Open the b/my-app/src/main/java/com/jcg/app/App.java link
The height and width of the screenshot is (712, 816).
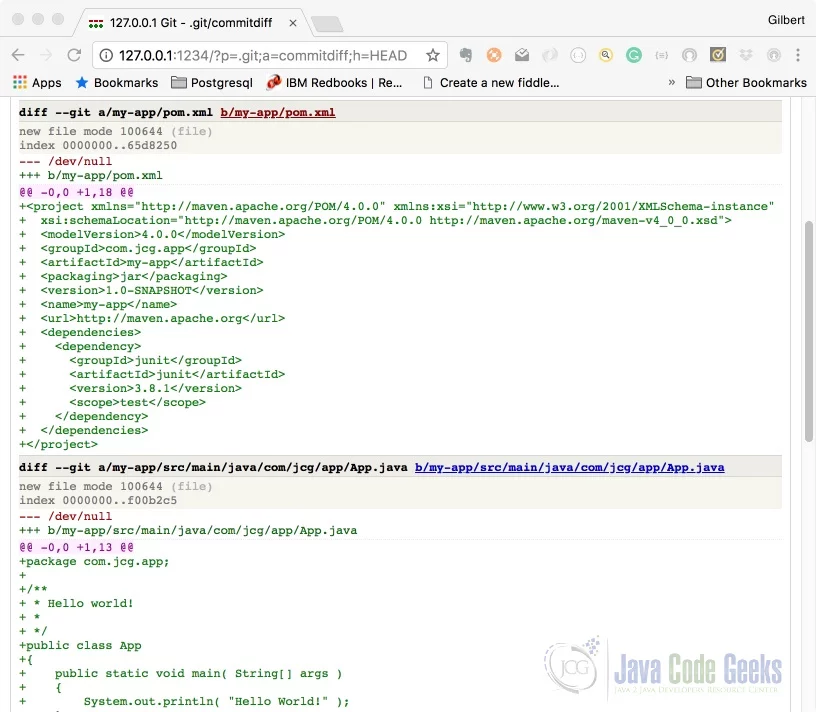tap(569, 467)
